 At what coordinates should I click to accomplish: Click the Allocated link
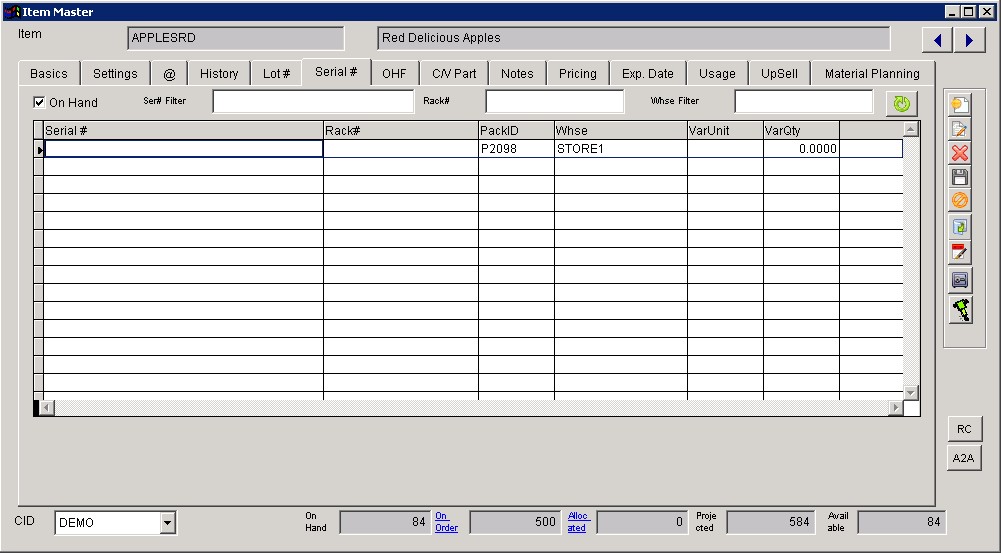coord(579,522)
